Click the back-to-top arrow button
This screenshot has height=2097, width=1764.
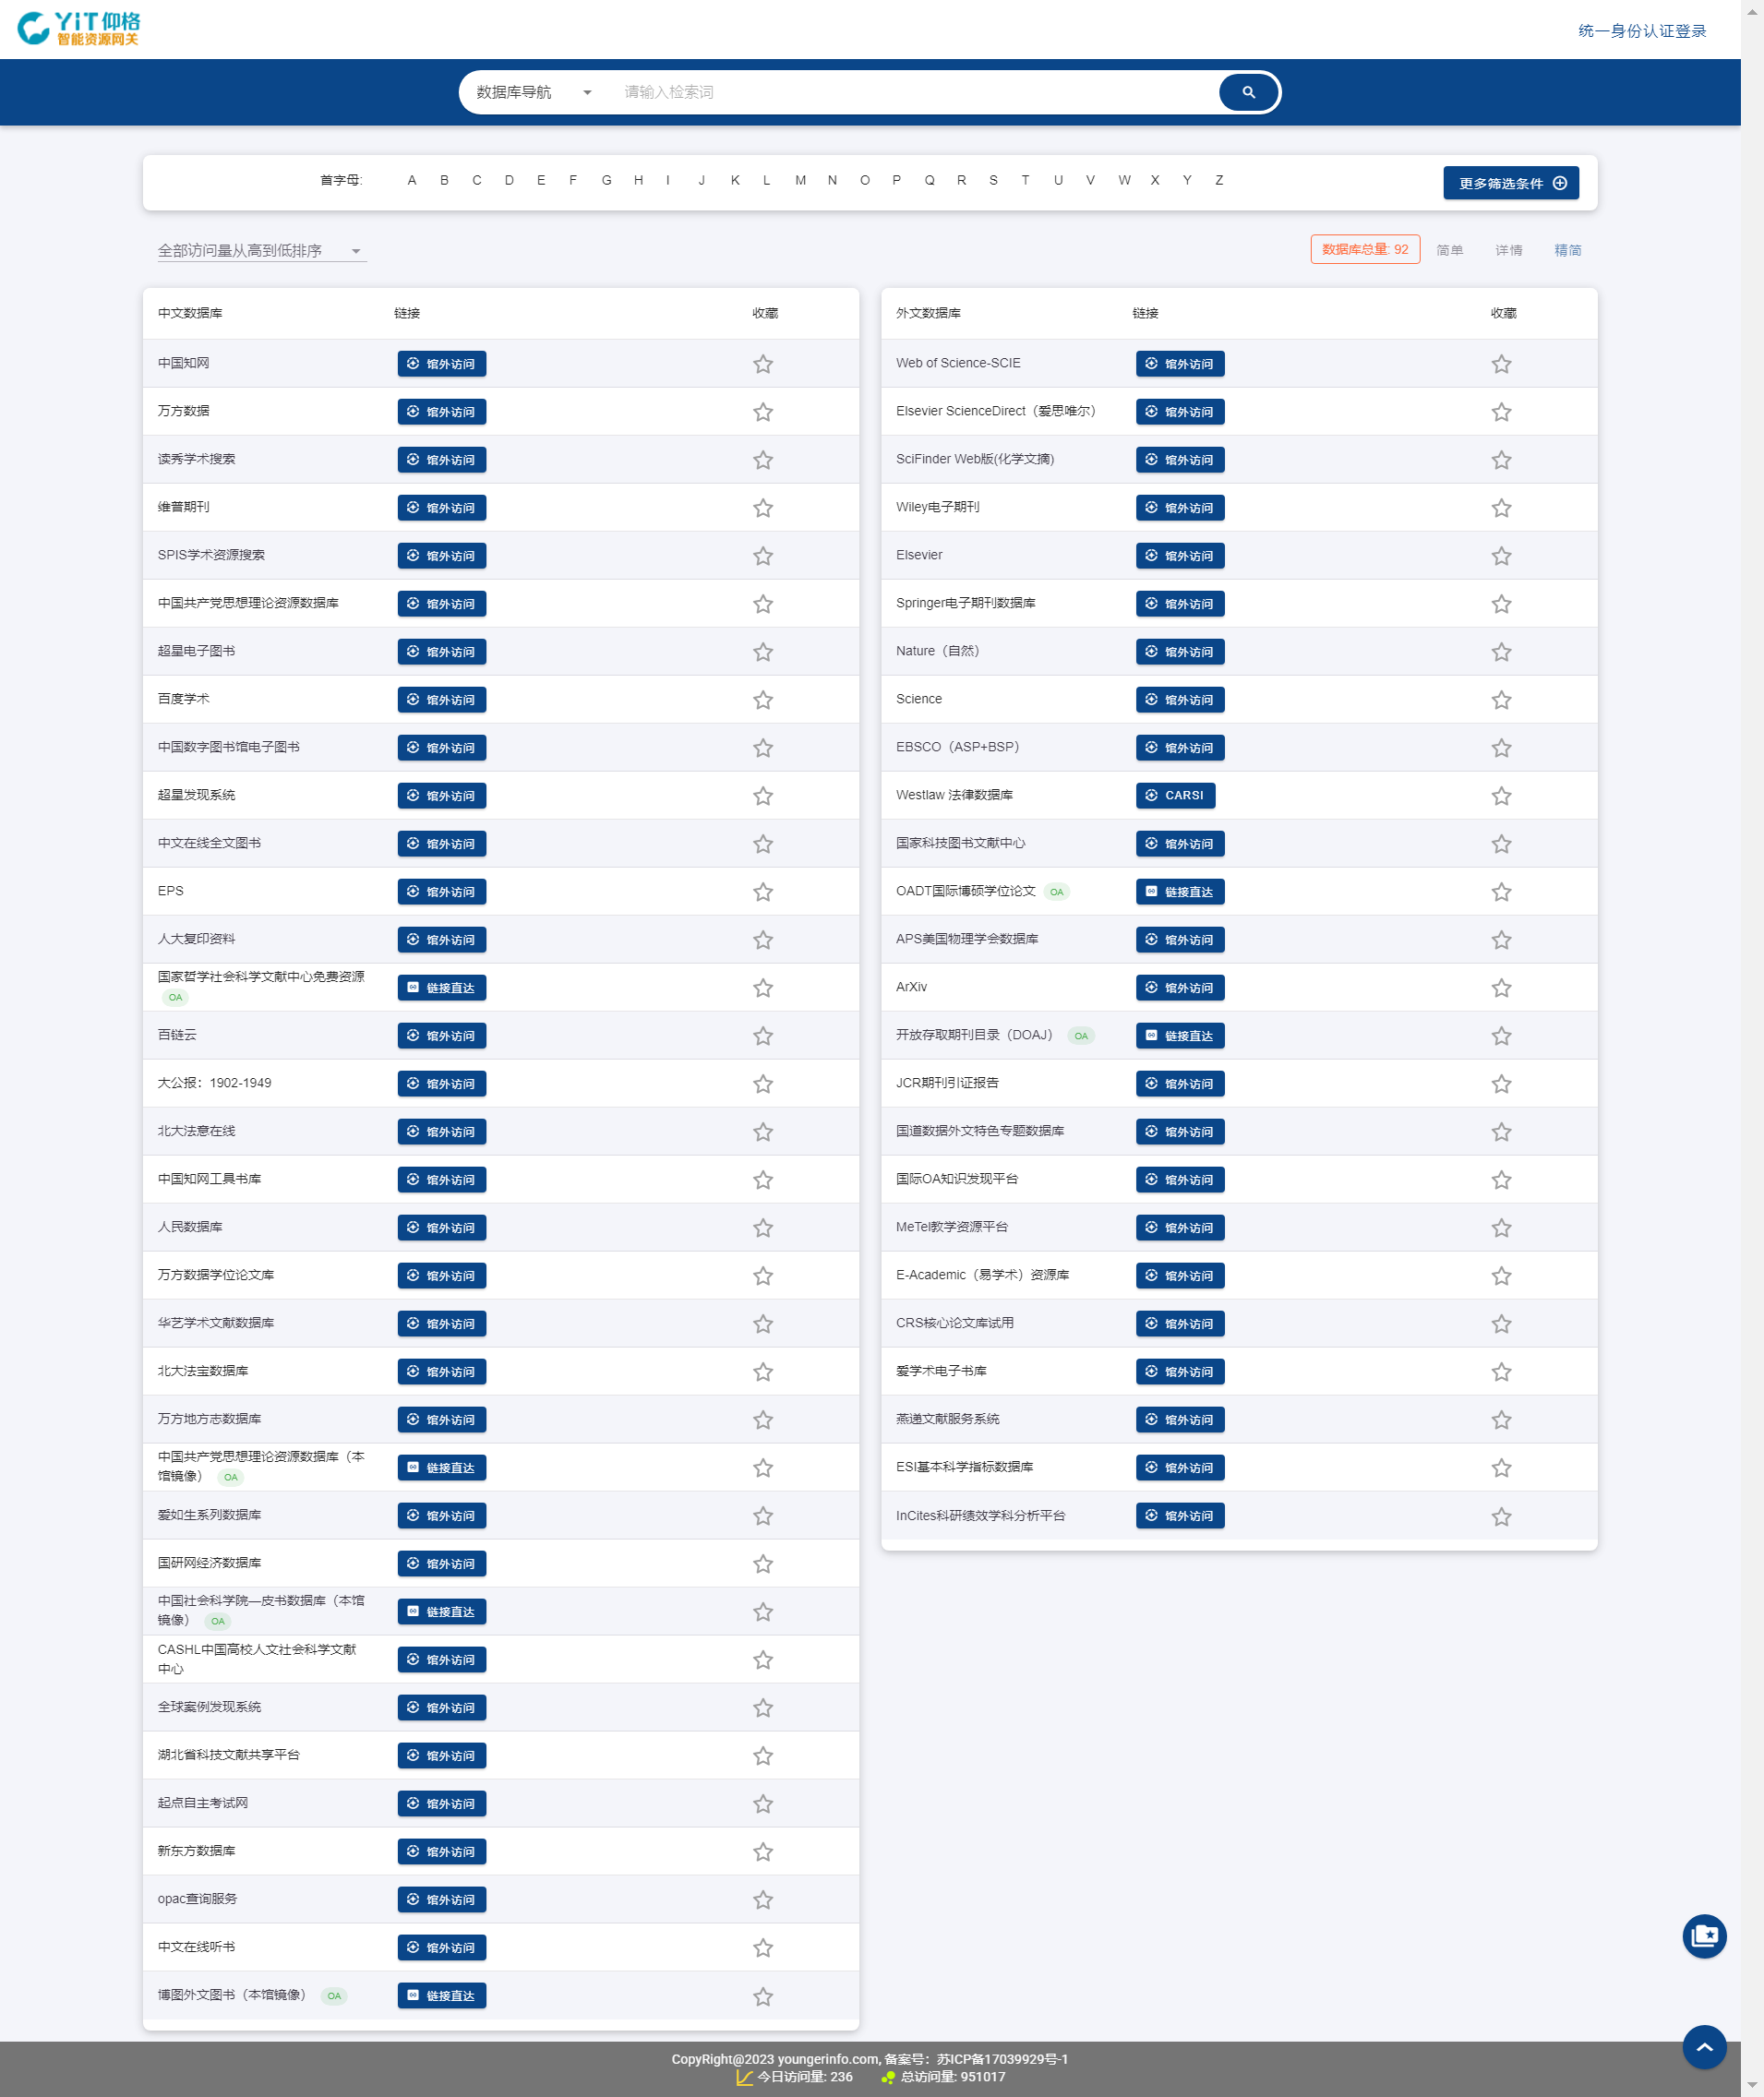coord(1704,2046)
